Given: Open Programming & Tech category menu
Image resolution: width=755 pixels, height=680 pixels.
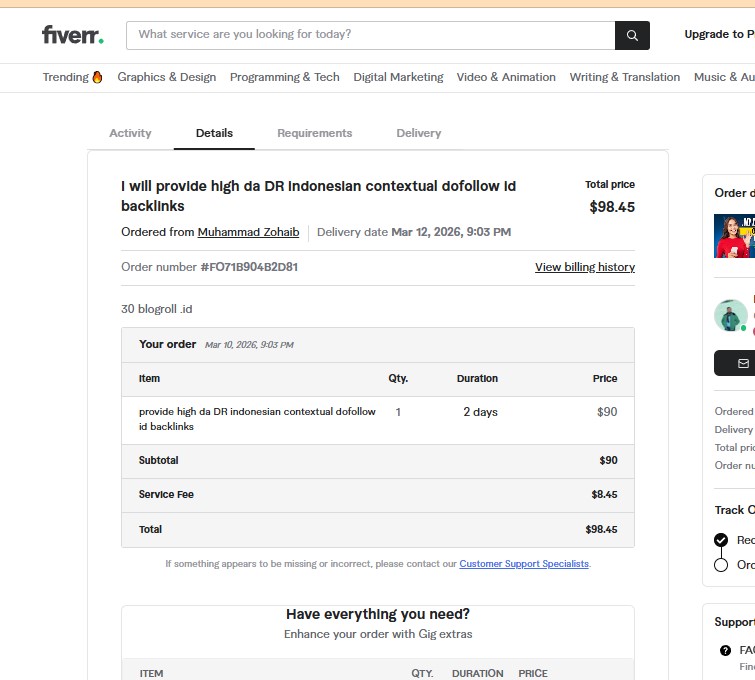Looking at the screenshot, I should 285,77.
